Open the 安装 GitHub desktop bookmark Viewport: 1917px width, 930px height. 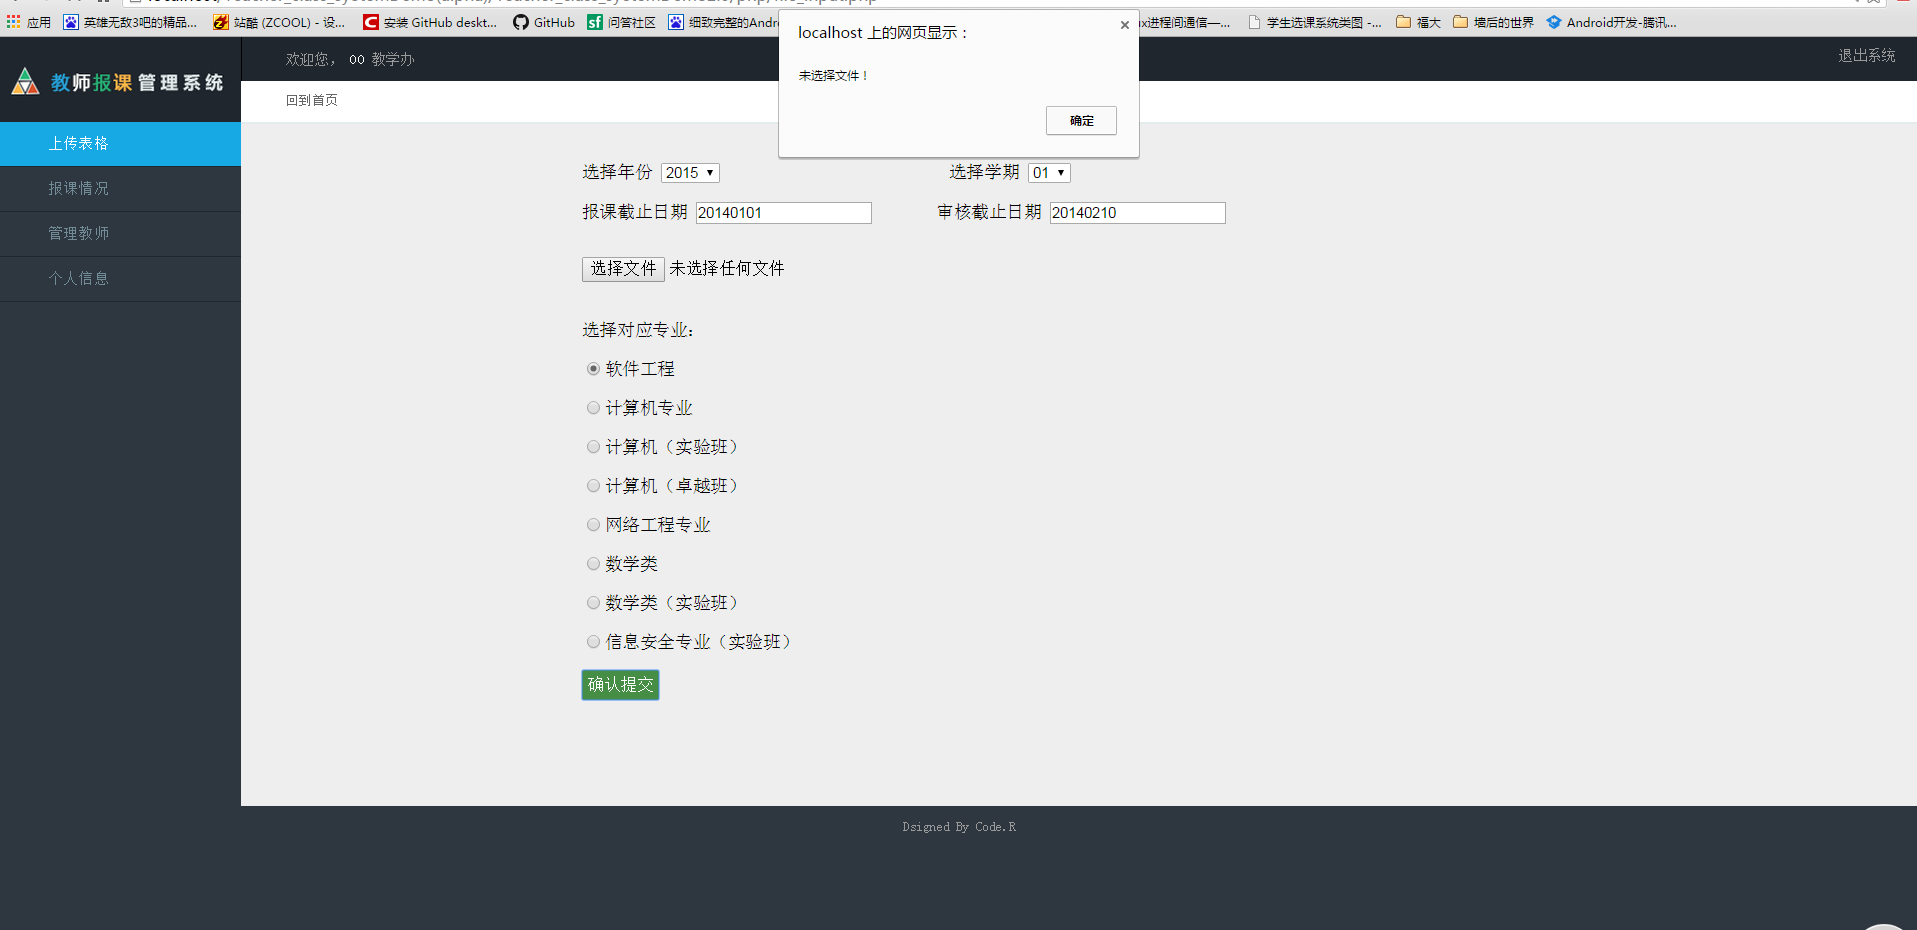click(x=430, y=22)
